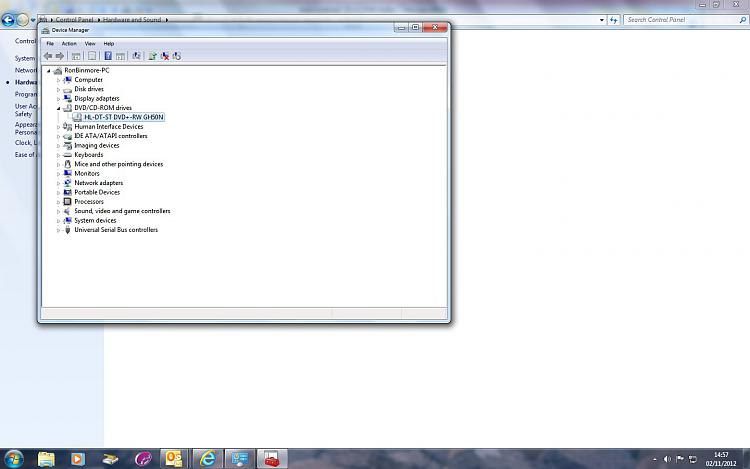750x469 pixels.
Task: Collapse the DVD/CD-ROM drives category arrow
Action: coord(58,109)
